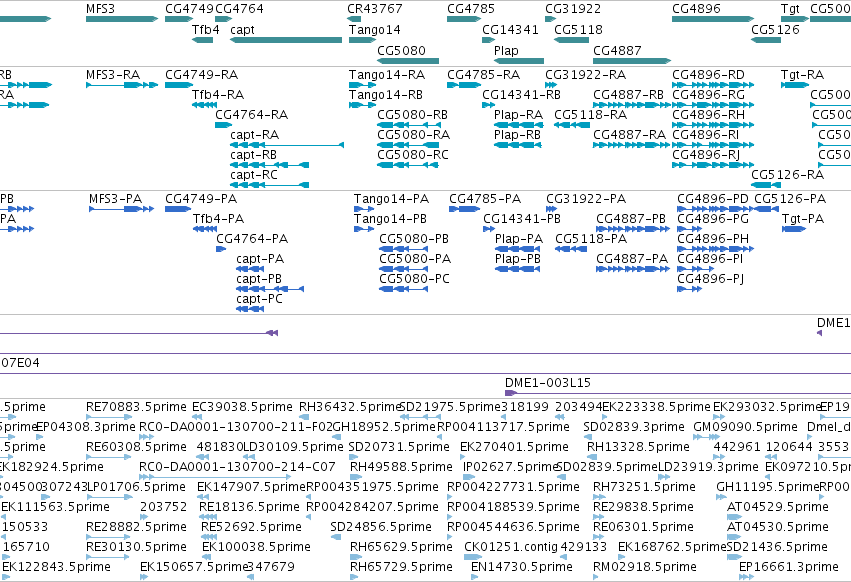Select the Tgt-RA transcript label
The image size is (851, 582).
tap(803, 75)
